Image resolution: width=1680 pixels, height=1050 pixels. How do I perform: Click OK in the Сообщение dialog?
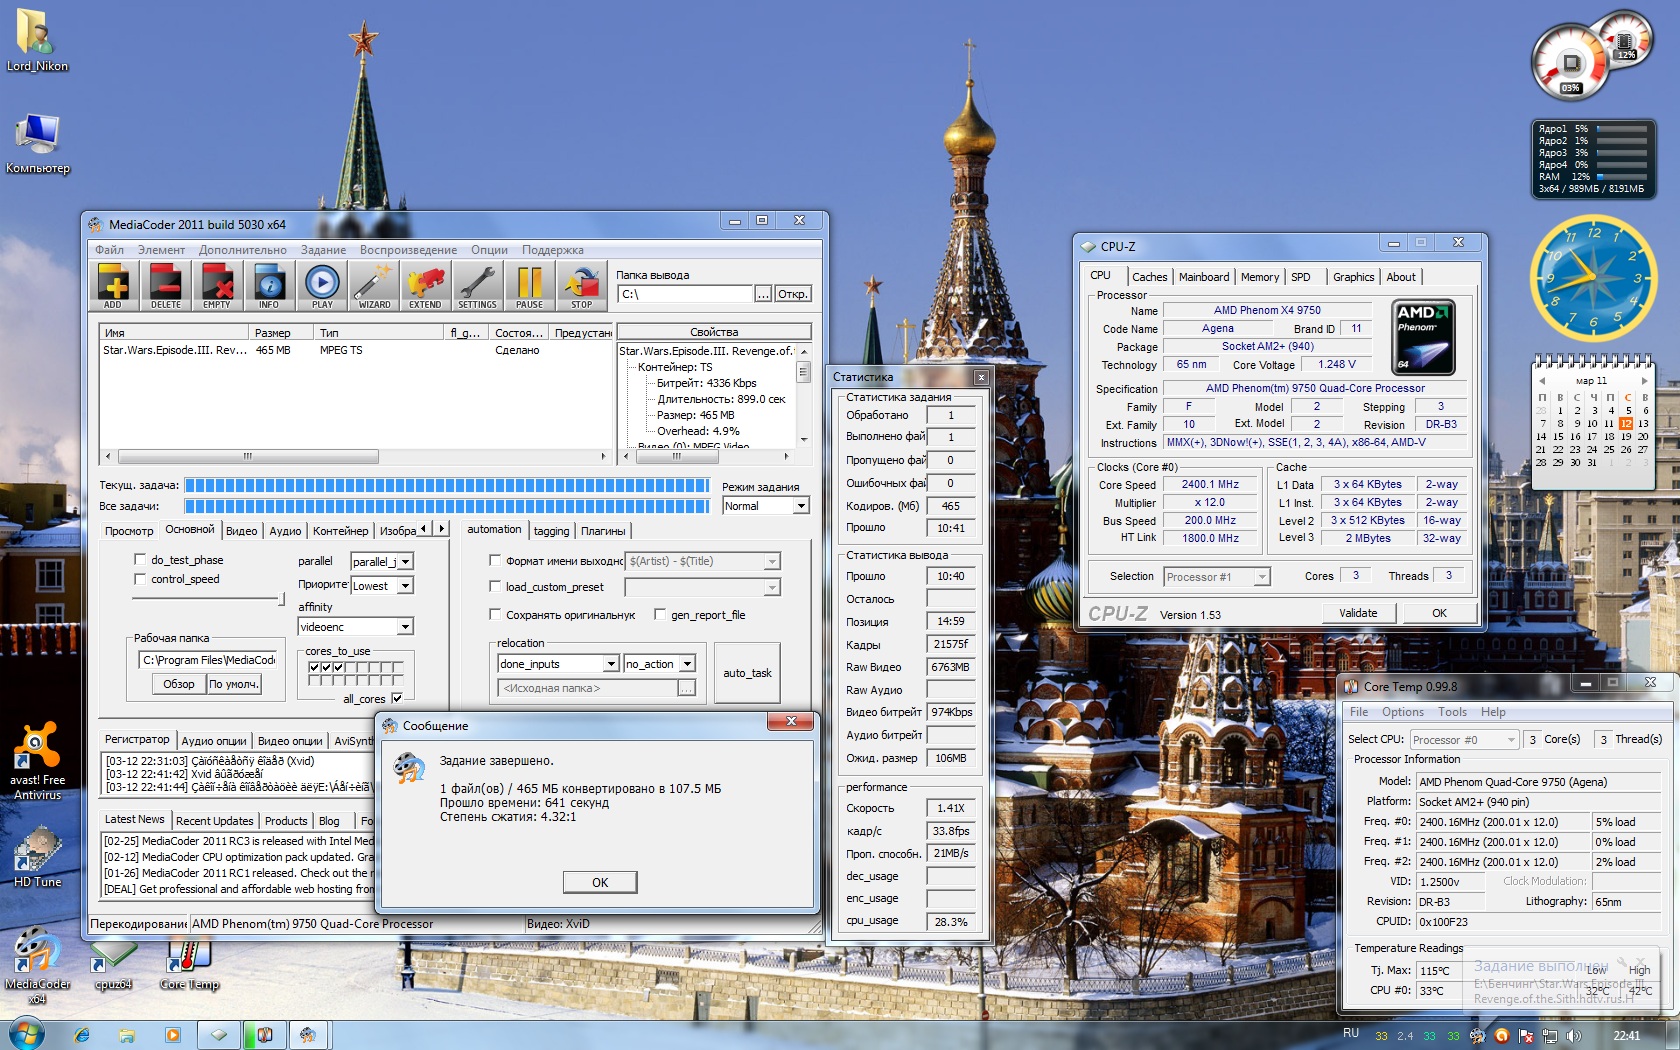(x=600, y=882)
